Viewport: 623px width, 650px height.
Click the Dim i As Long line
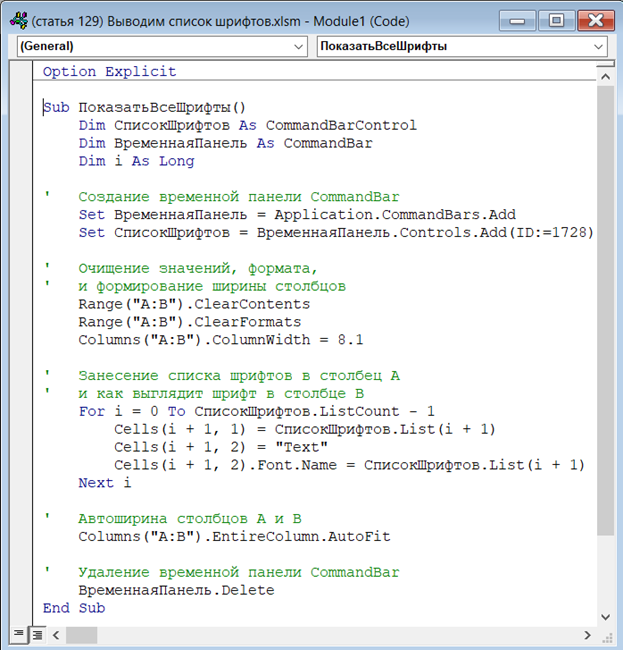[136, 161]
